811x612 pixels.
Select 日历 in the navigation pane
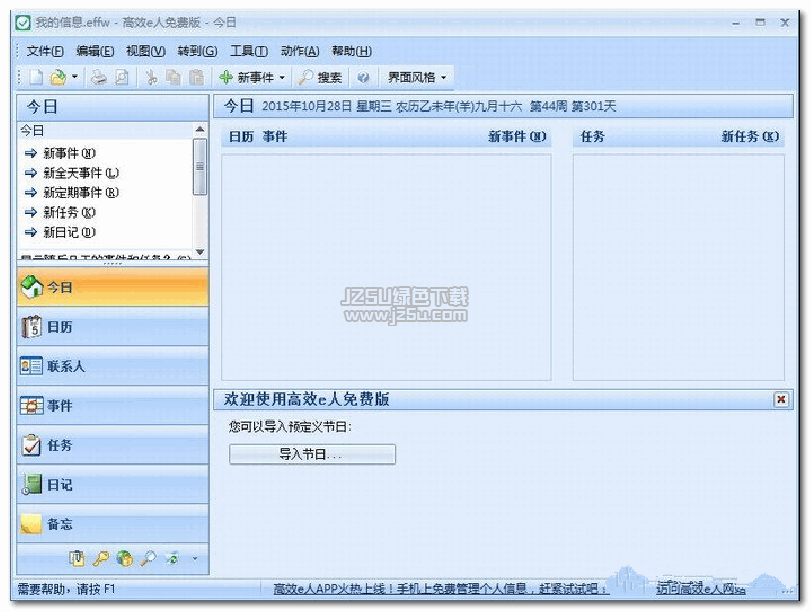pos(113,327)
